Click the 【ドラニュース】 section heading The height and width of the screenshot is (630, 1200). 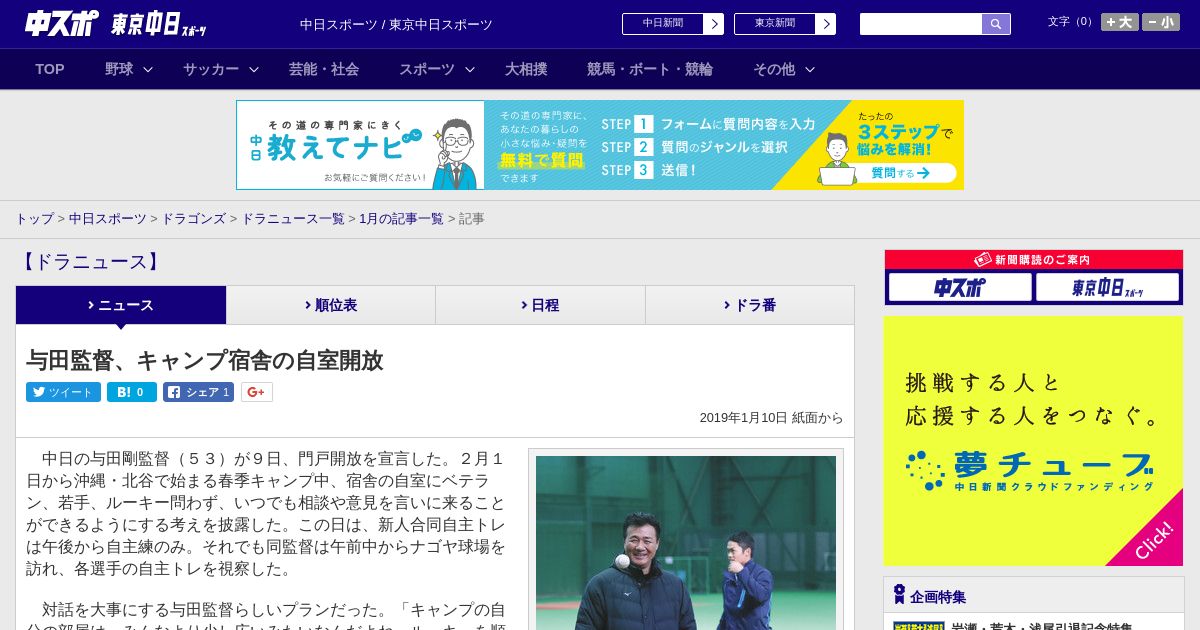pyautogui.click(x=90, y=262)
